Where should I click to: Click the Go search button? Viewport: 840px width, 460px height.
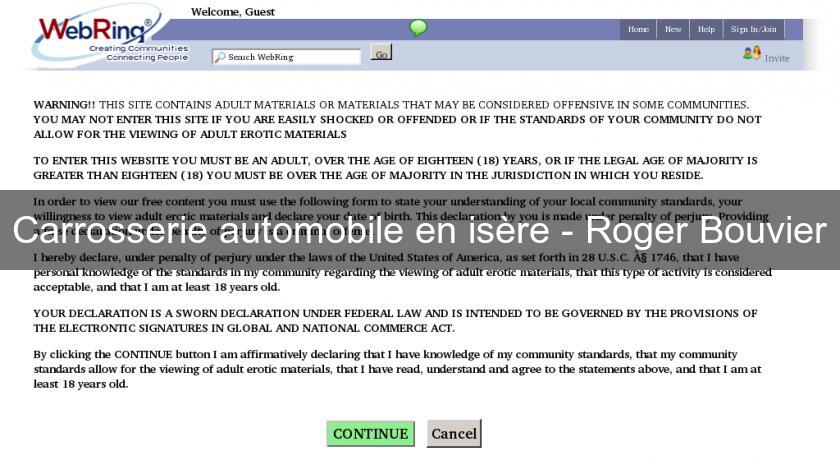[381, 52]
